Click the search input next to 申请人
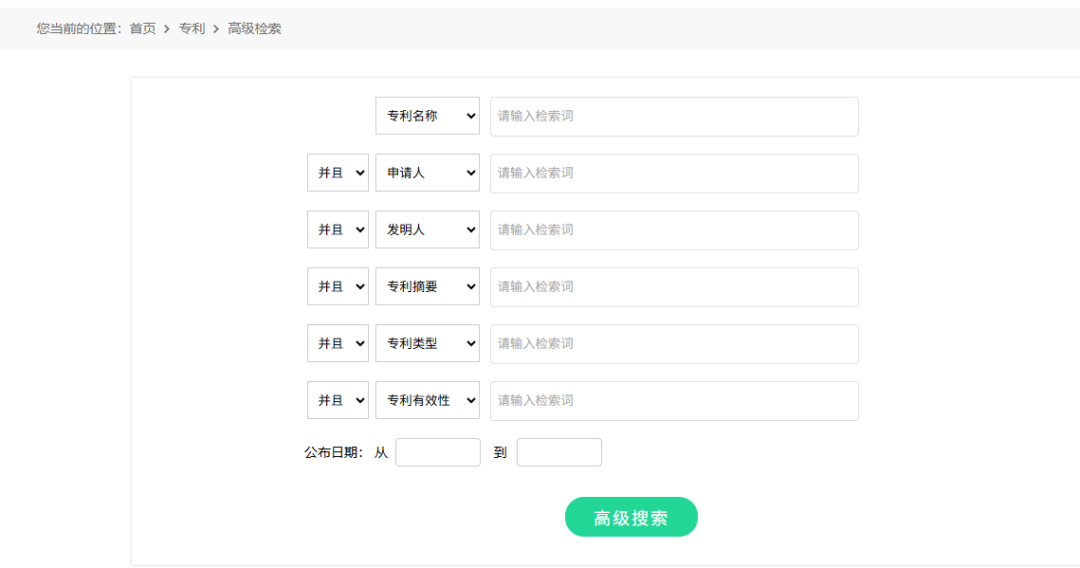This screenshot has width=1080, height=568. 674,173
